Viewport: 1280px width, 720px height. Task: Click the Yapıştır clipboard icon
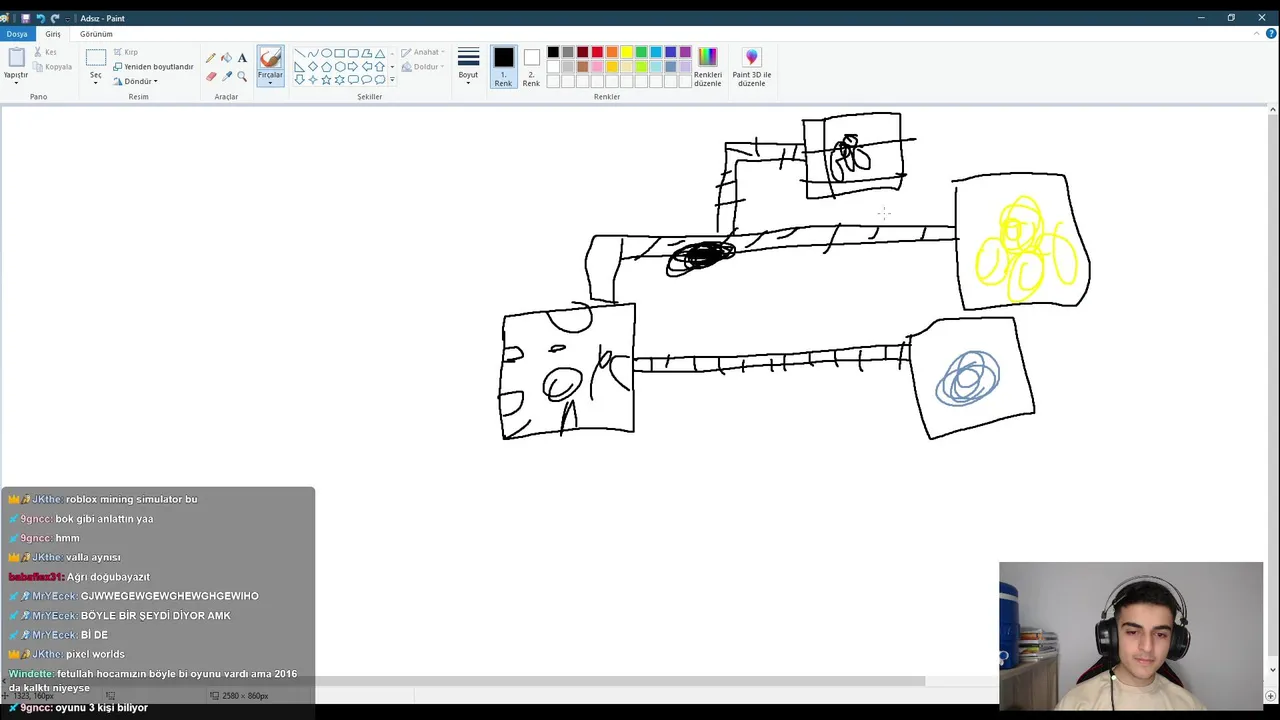[x=16, y=58]
